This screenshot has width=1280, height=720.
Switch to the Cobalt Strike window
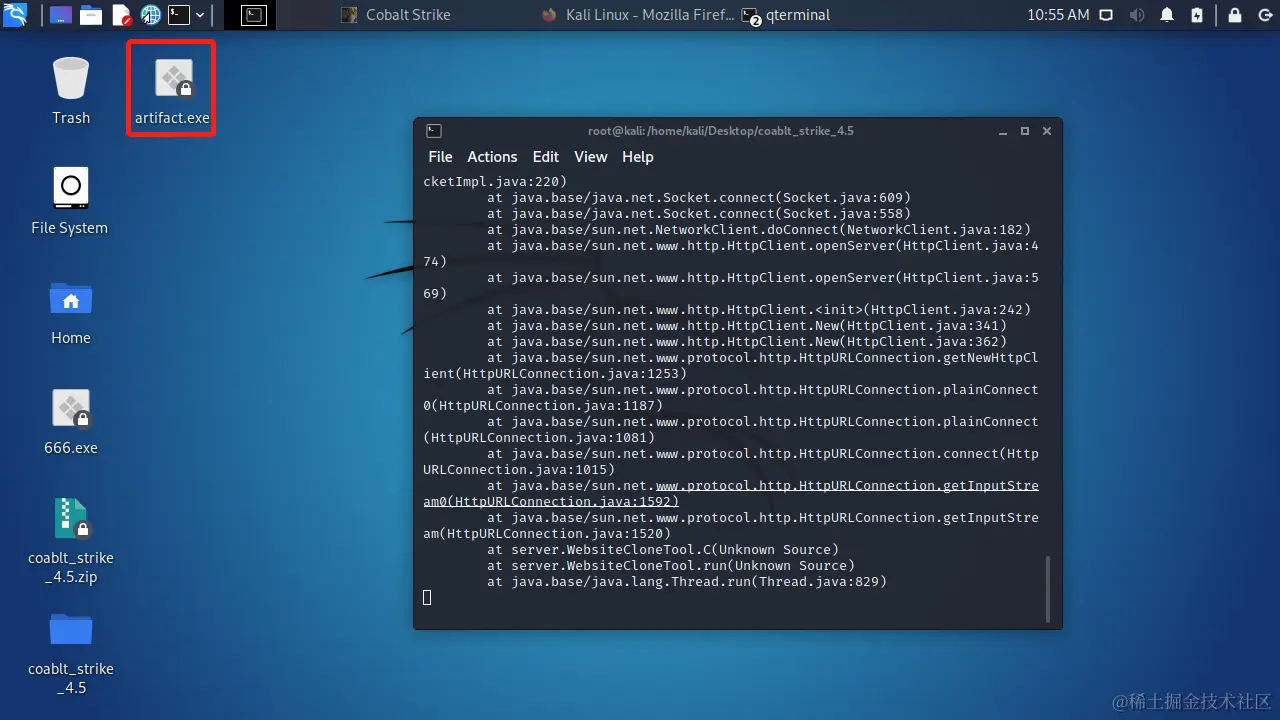[x=396, y=15]
